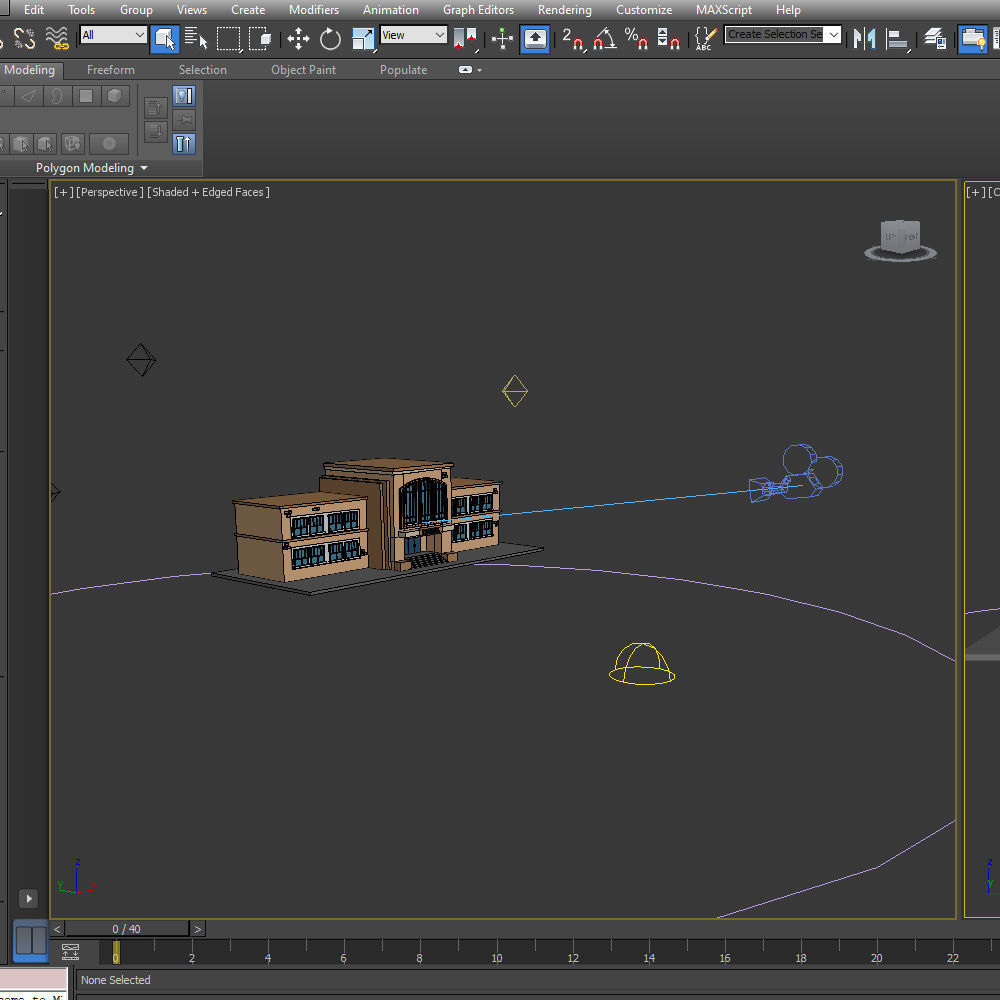This screenshot has height=1000, width=1000.
Task: Click the Edge sub-object triangle icon
Action: click(29, 96)
